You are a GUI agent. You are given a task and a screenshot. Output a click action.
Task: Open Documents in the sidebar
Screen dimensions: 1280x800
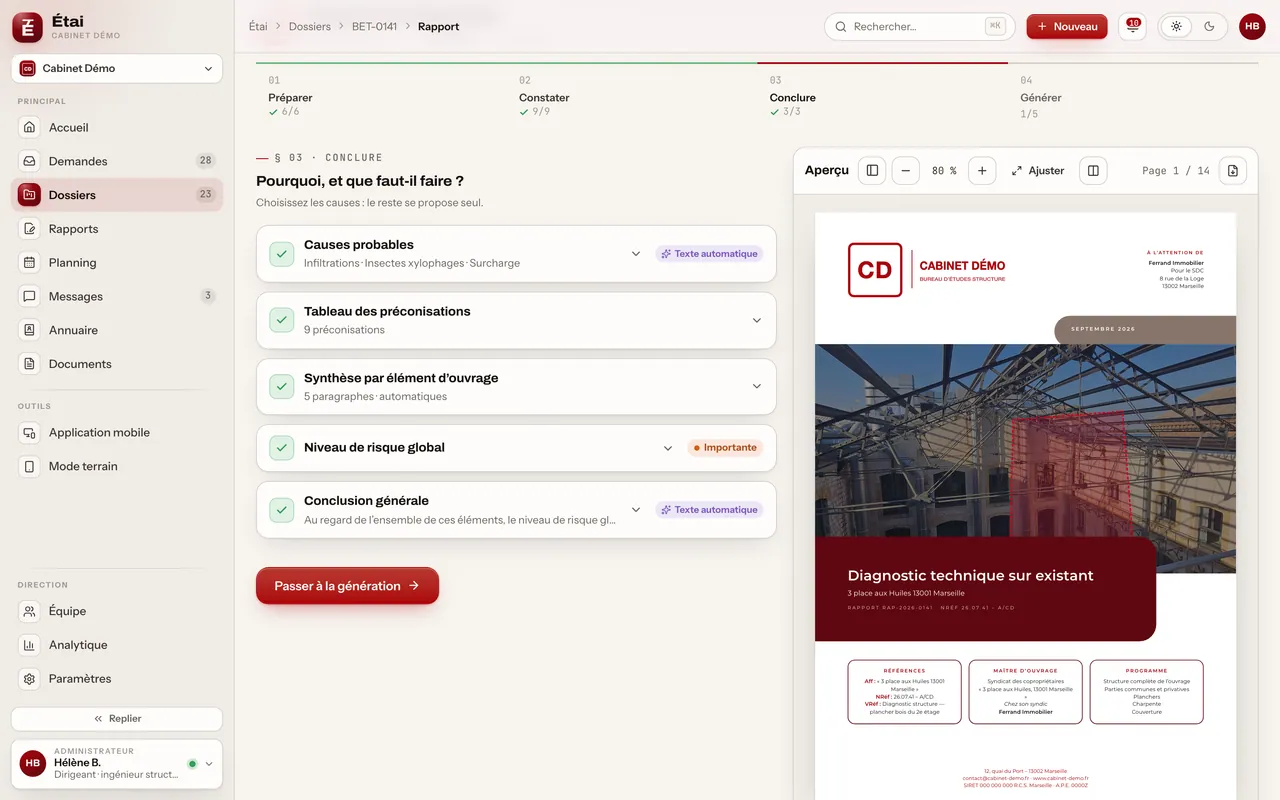click(x=117, y=364)
